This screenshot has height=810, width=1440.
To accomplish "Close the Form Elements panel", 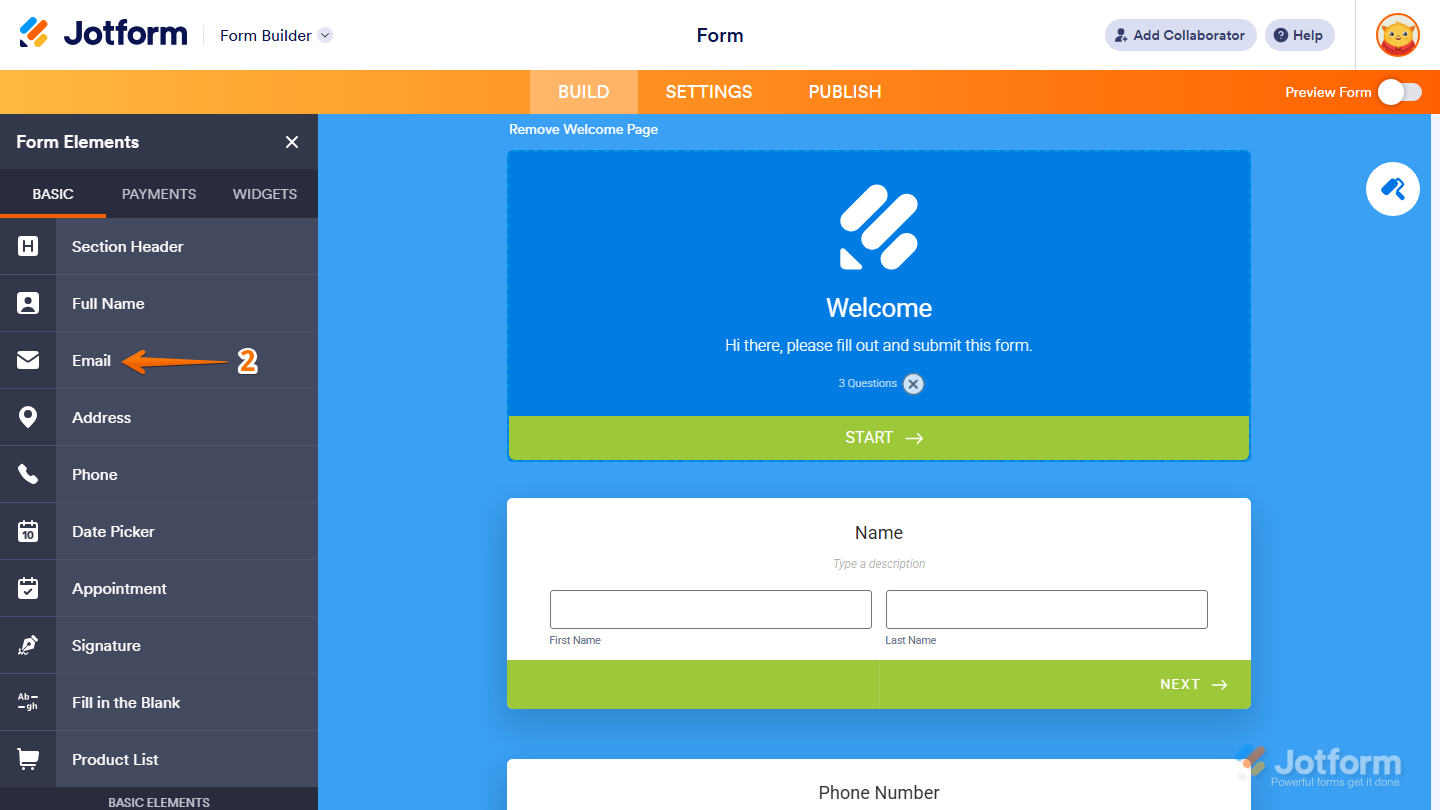I will [291, 142].
